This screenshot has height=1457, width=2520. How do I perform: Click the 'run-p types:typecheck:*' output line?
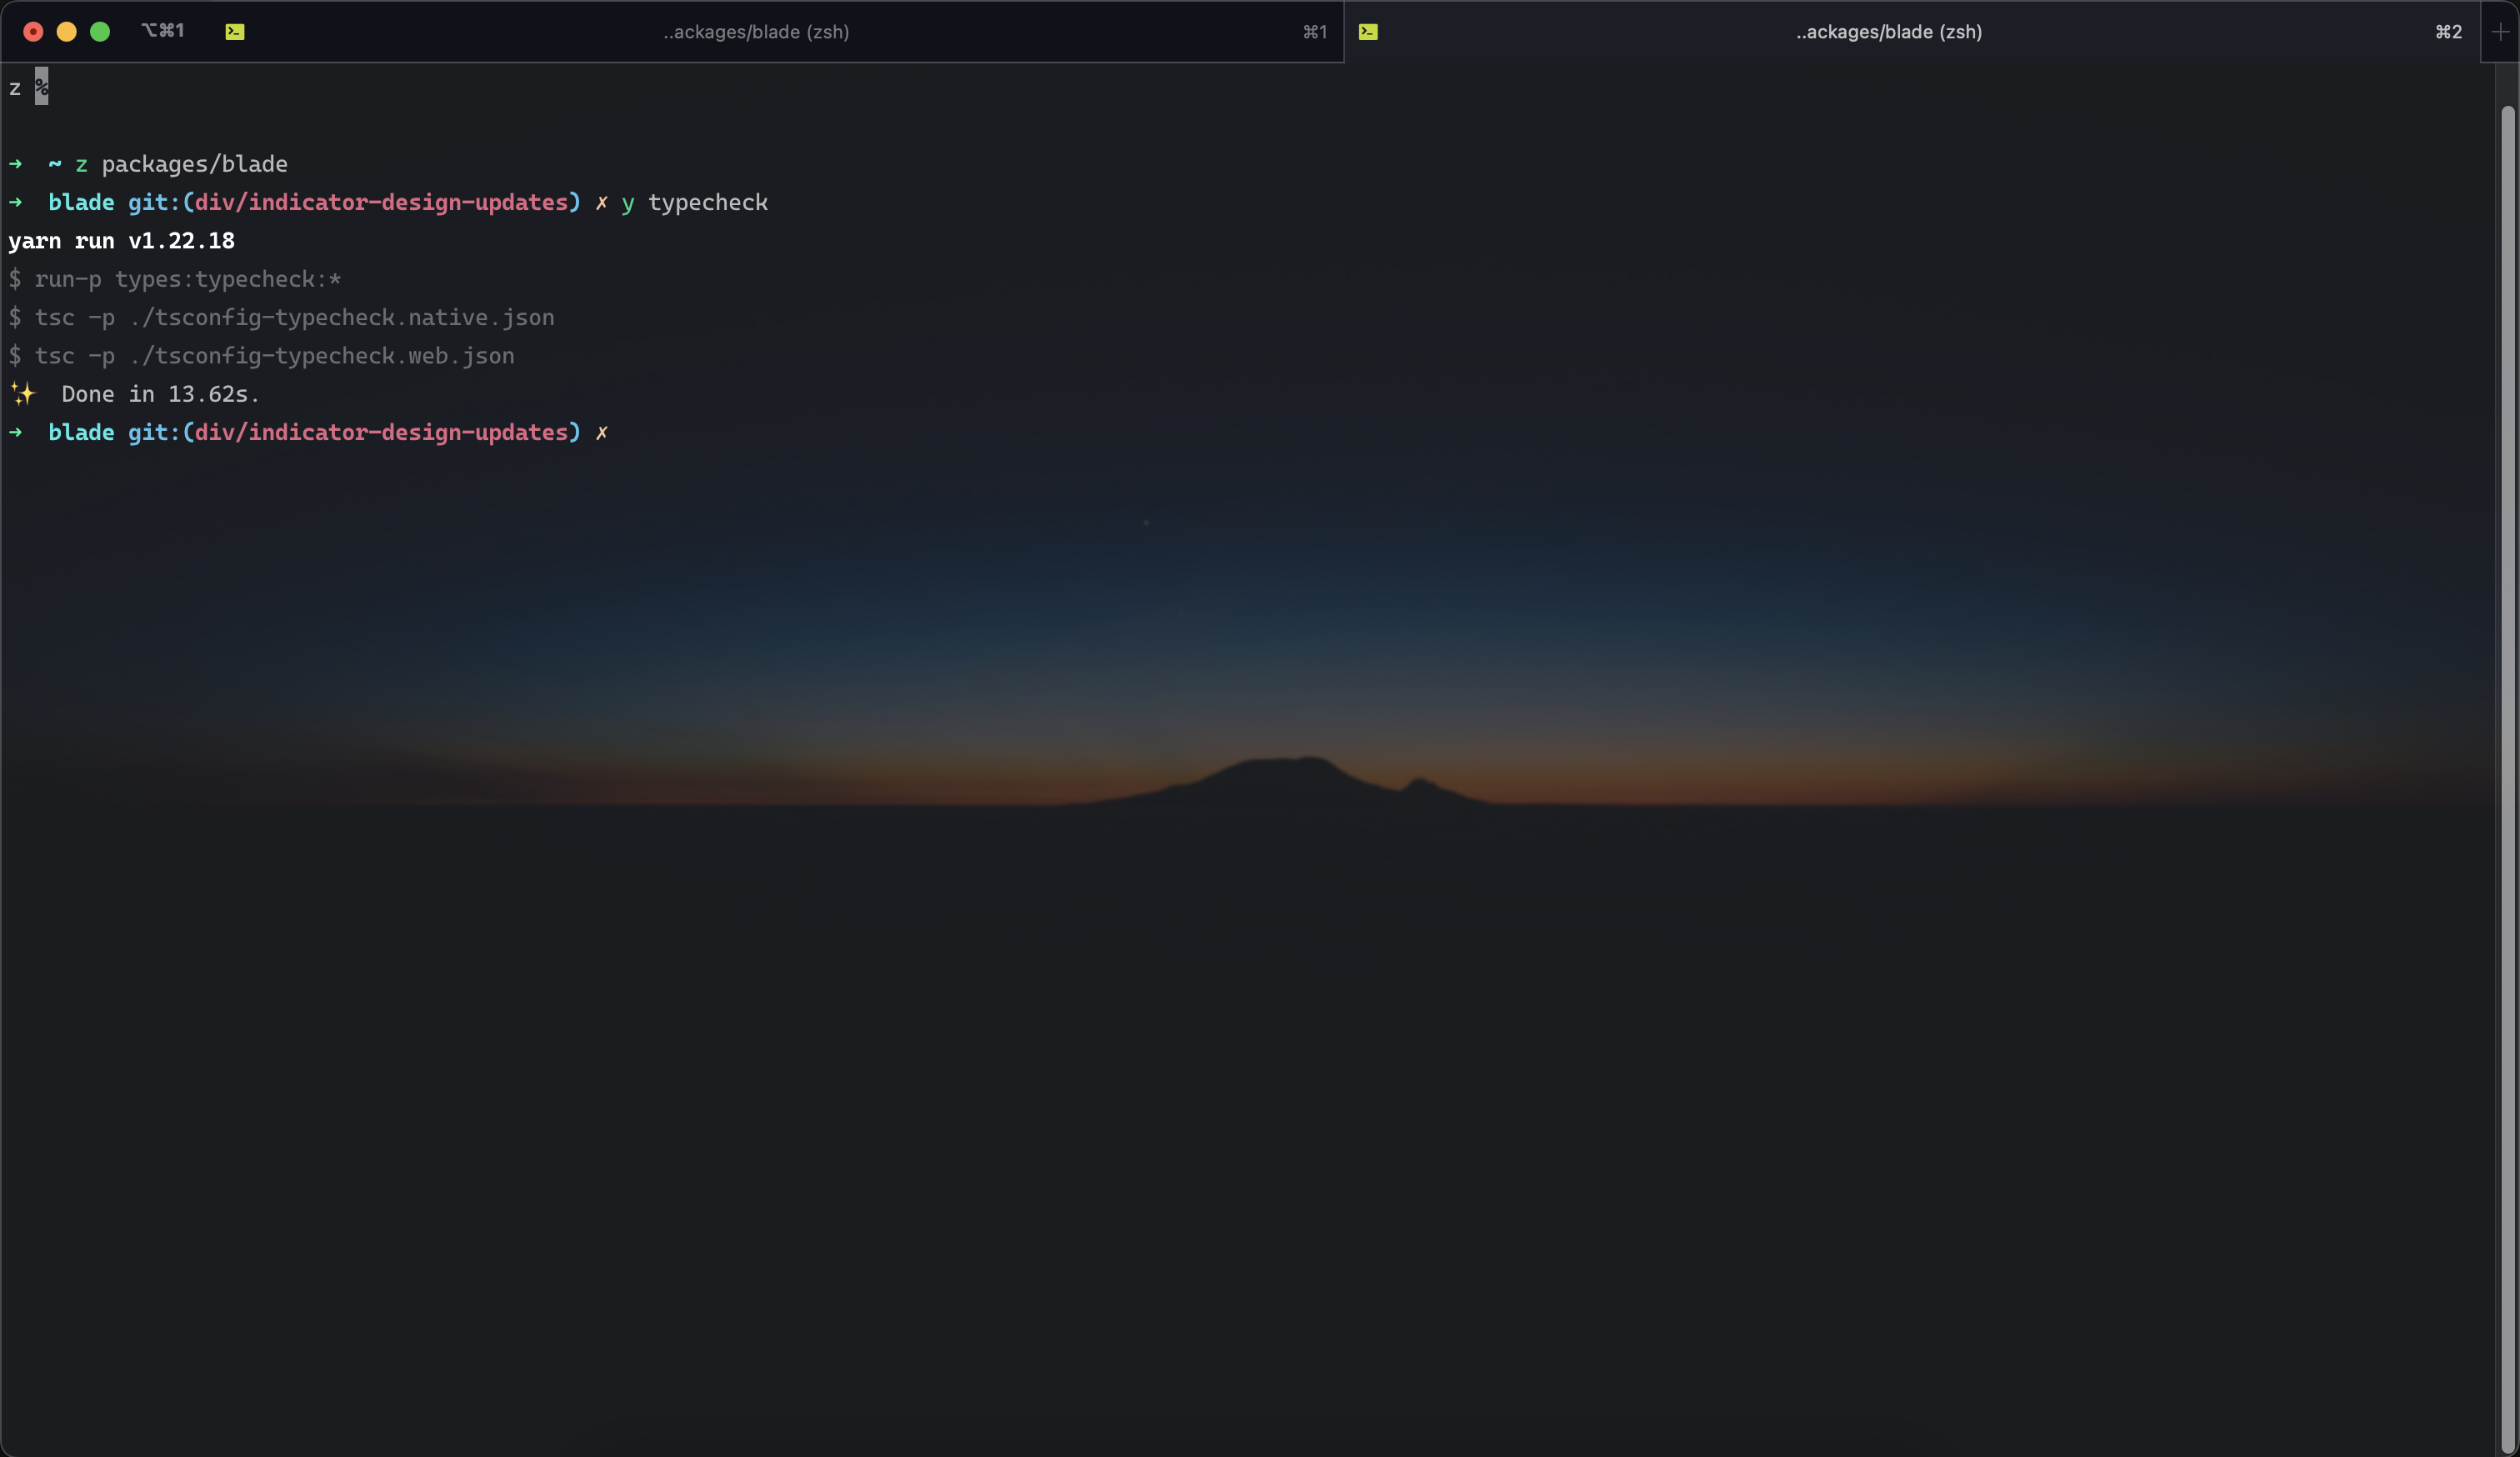(x=187, y=279)
